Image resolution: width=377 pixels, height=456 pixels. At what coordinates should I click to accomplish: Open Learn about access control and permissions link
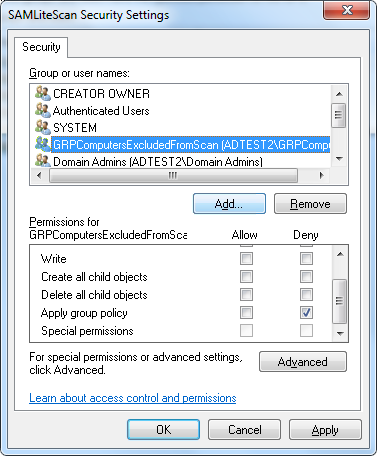tap(133, 398)
